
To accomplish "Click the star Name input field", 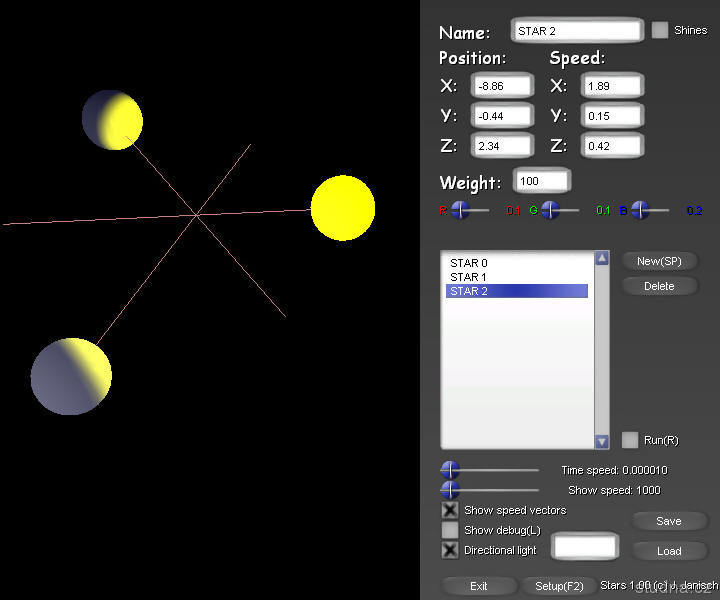I will (x=577, y=31).
